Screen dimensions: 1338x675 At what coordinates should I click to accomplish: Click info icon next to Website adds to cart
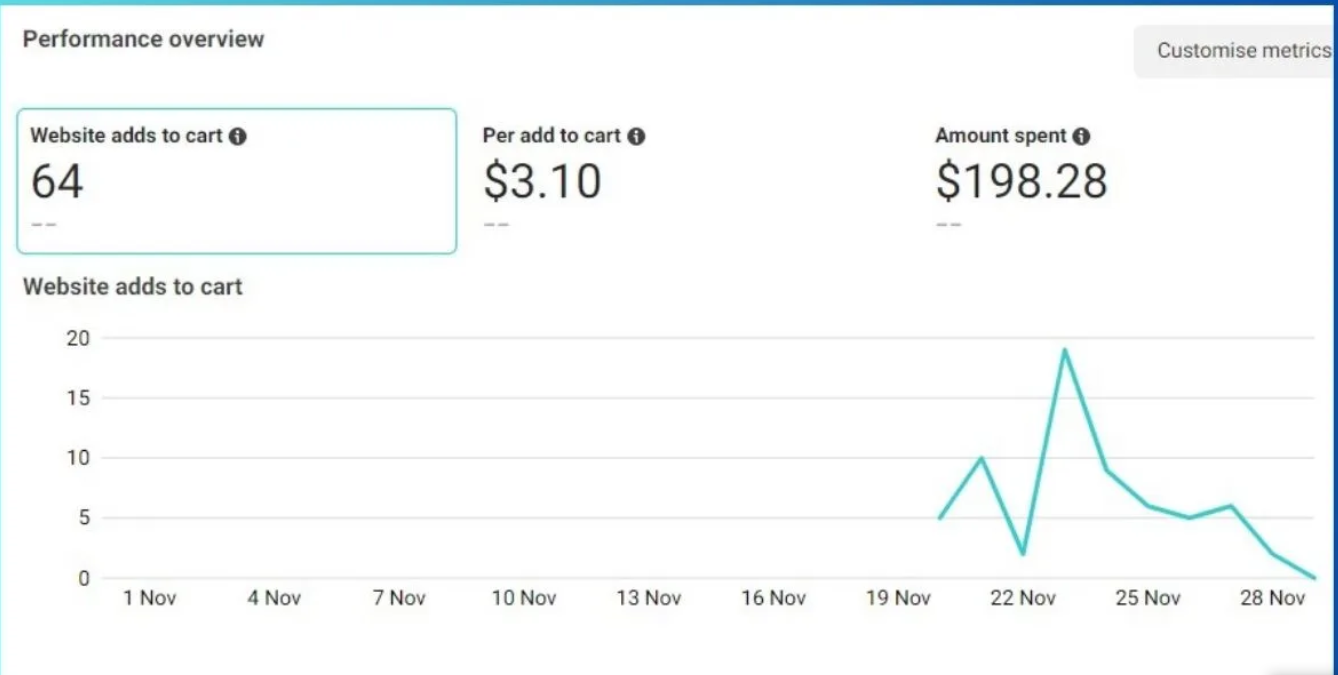pos(237,136)
